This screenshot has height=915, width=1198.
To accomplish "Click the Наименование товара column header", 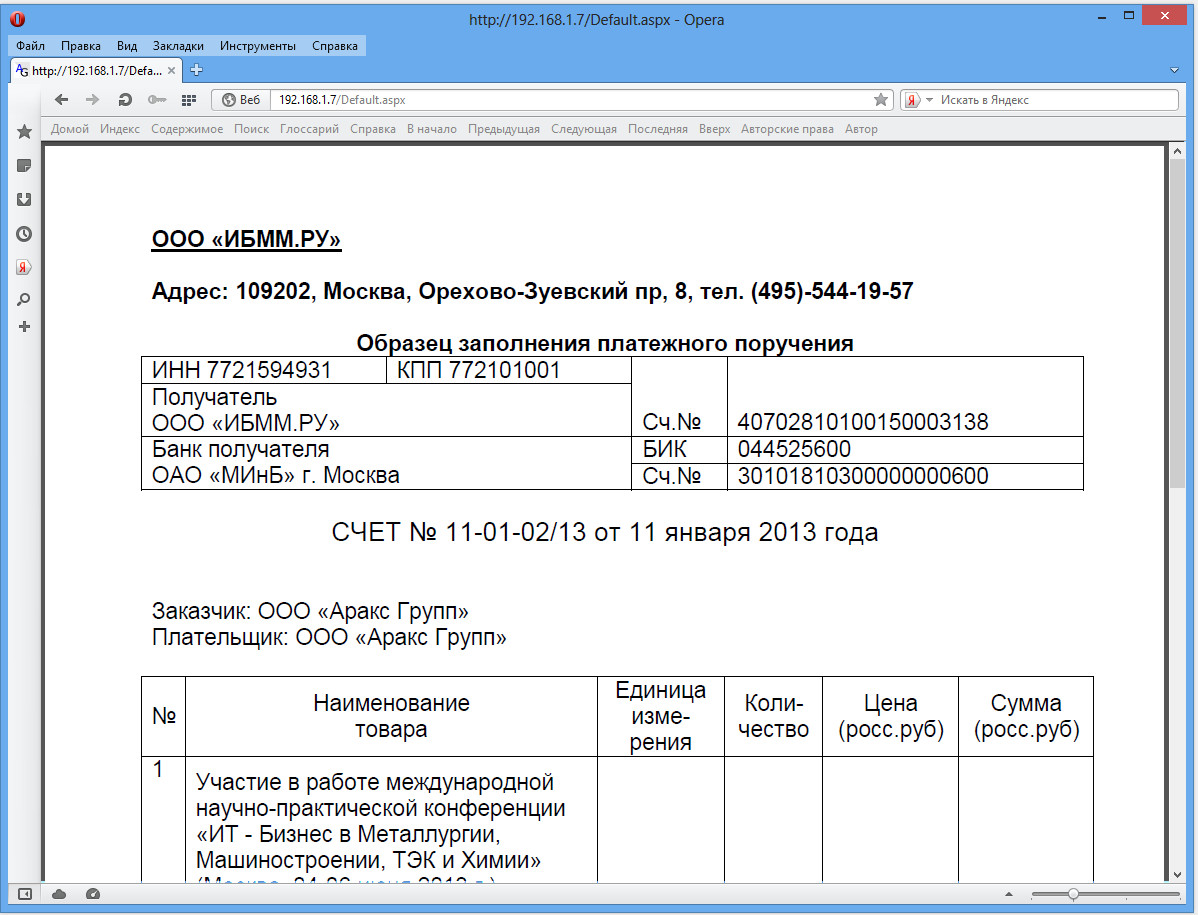I will click(x=391, y=716).
